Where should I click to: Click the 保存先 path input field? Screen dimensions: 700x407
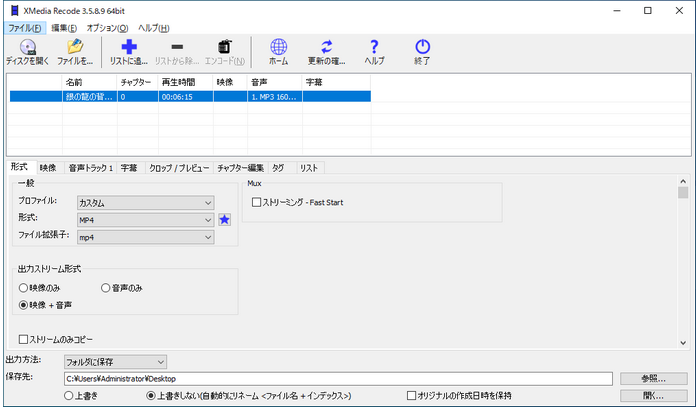336,379
